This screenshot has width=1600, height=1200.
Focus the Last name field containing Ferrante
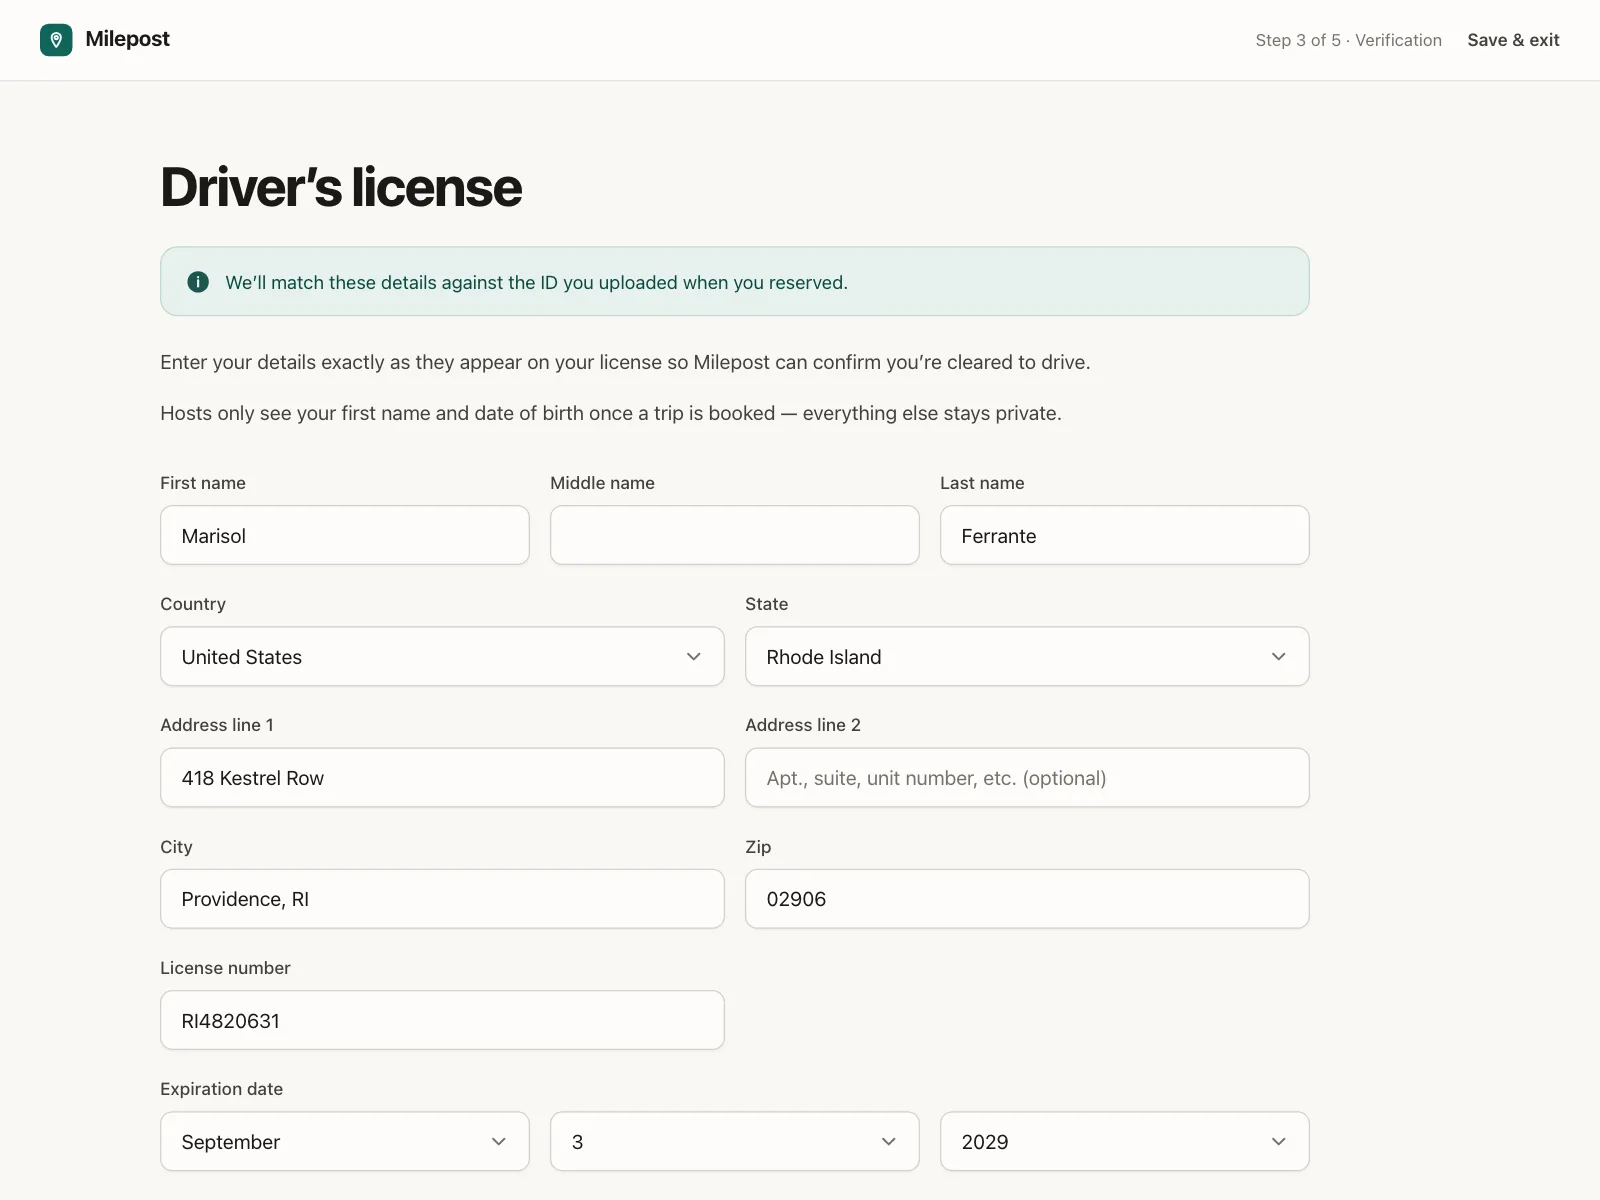tap(1125, 535)
